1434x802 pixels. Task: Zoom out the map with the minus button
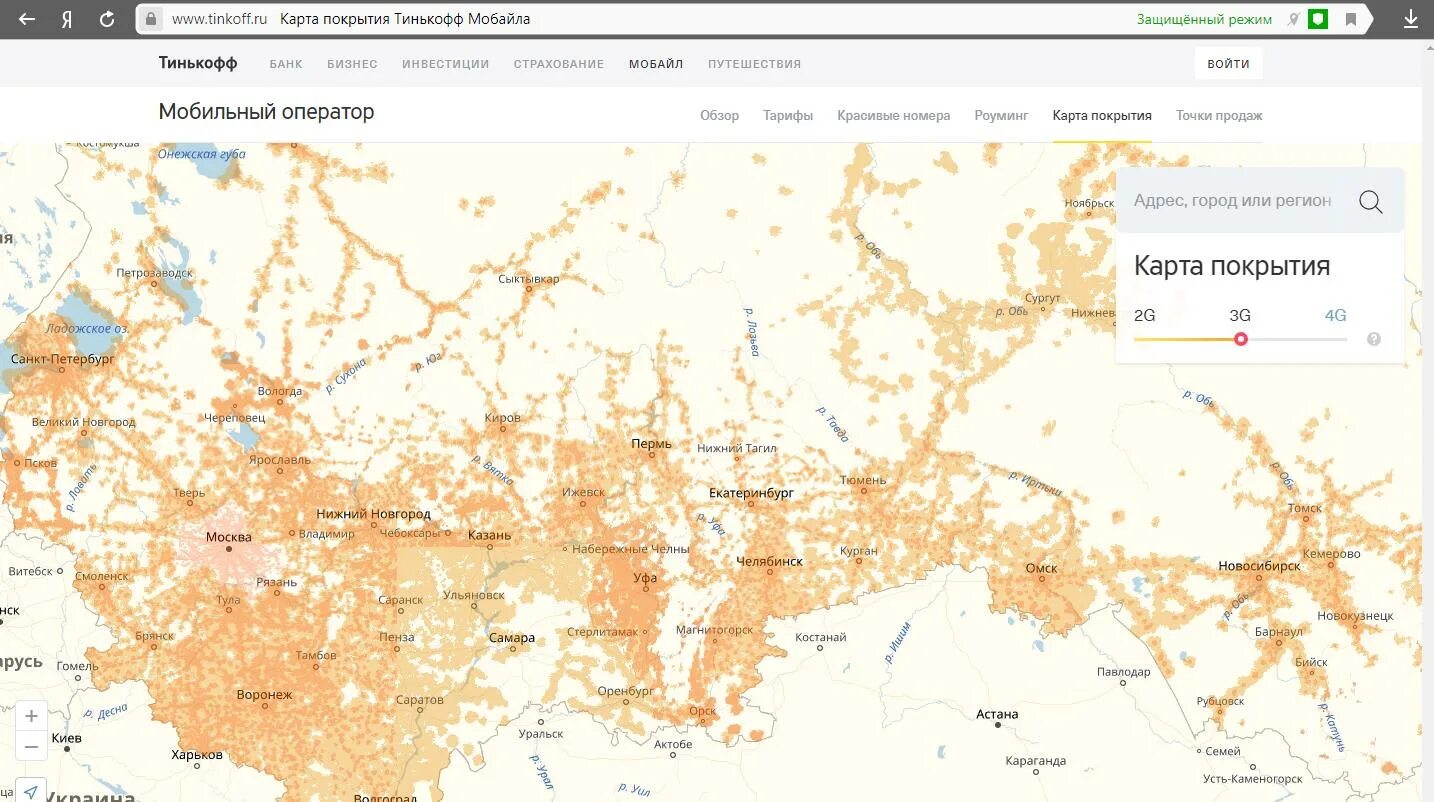pyautogui.click(x=31, y=746)
